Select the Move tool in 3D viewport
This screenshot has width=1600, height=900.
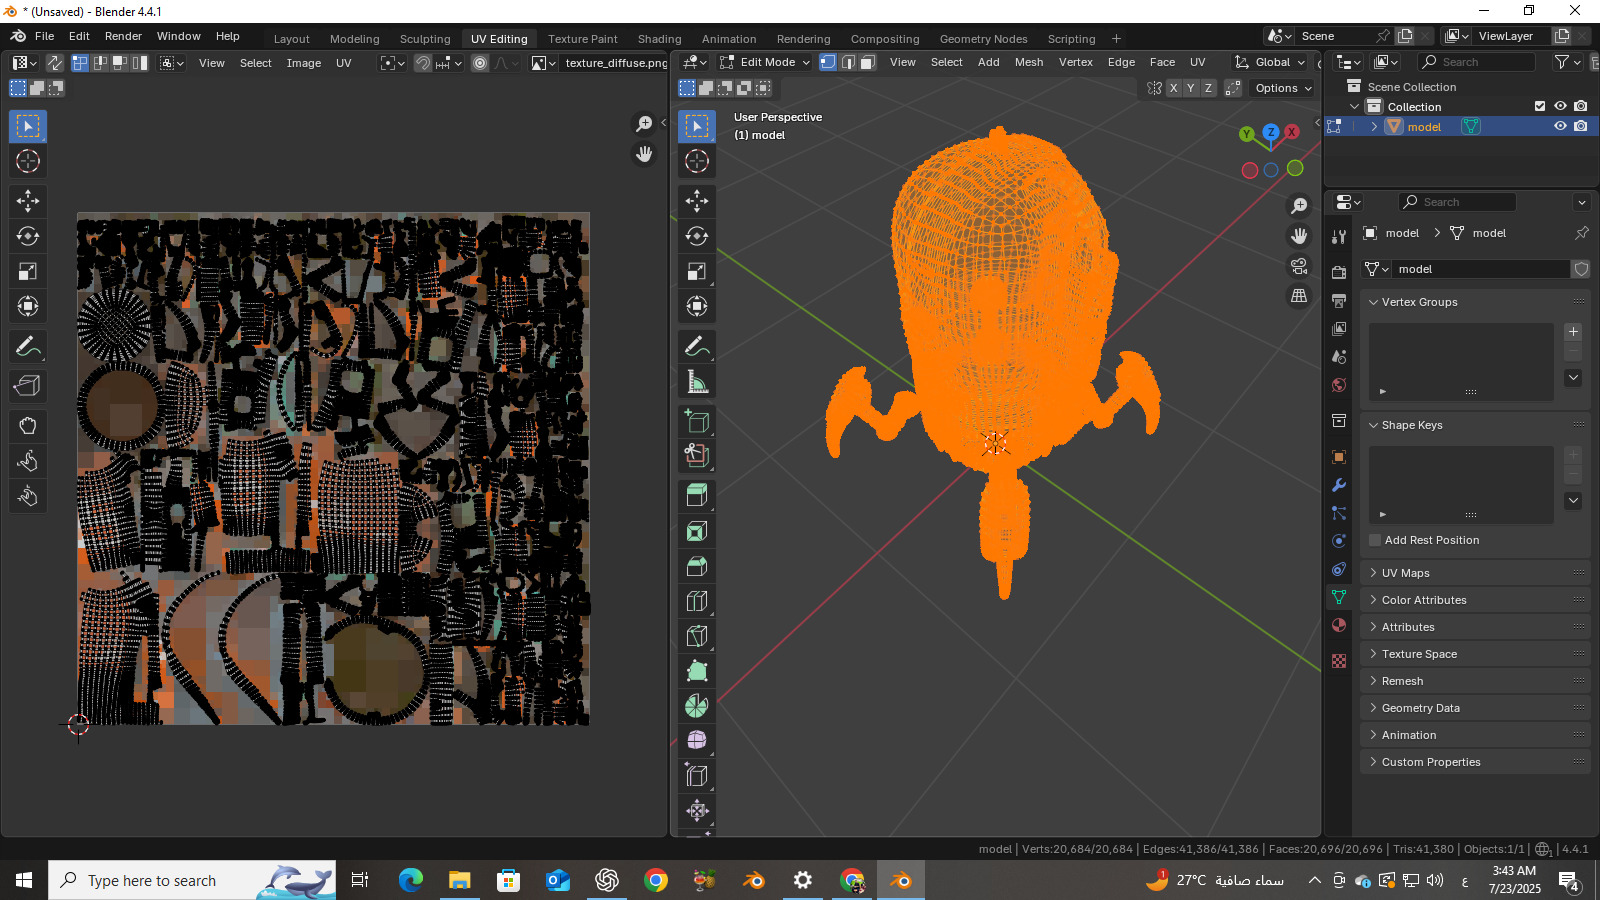[697, 201]
